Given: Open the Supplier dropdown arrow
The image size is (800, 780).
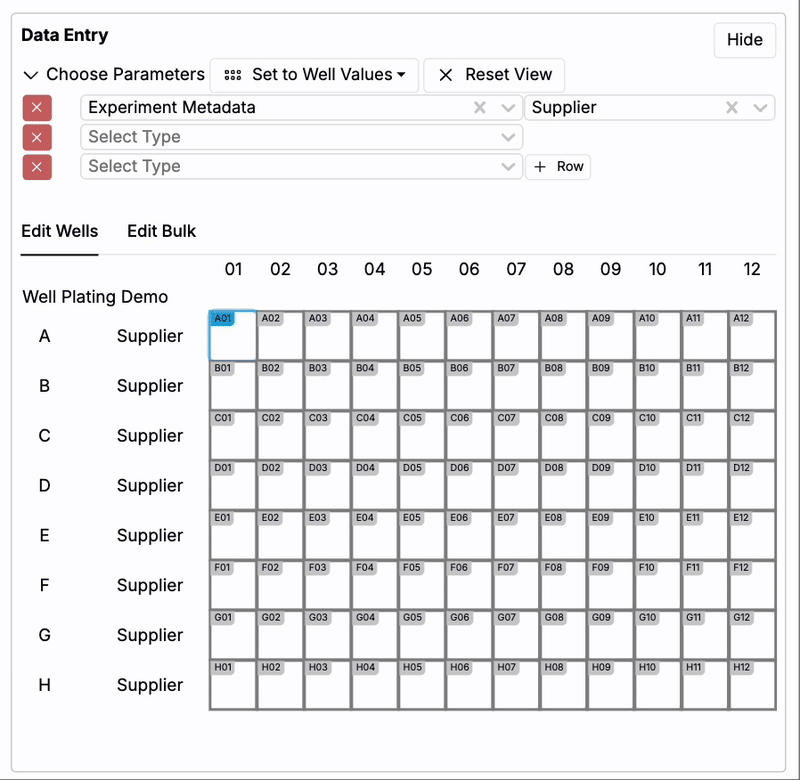Looking at the screenshot, I should pyautogui.click(x=761, y=108).
